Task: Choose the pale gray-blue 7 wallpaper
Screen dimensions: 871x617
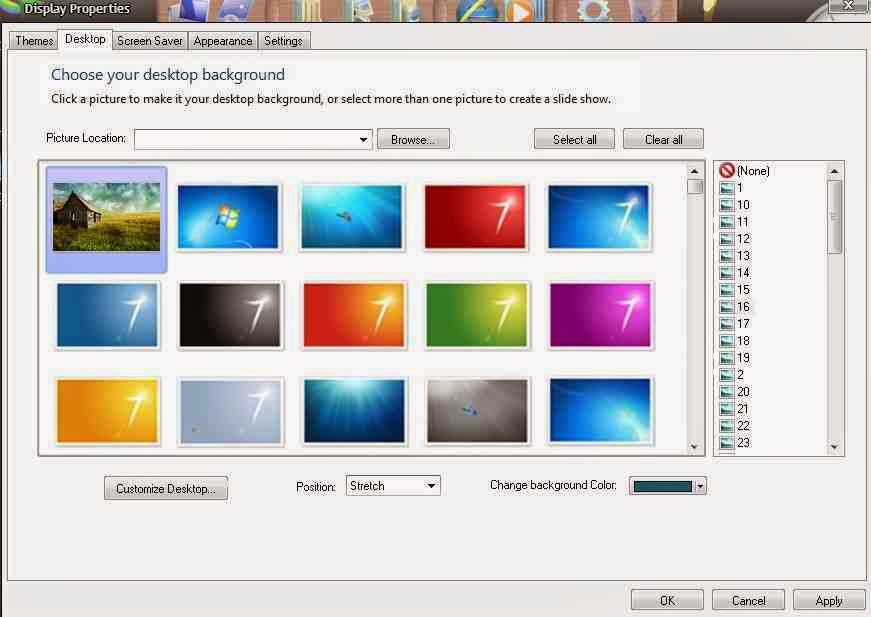Action: (231, 411)
